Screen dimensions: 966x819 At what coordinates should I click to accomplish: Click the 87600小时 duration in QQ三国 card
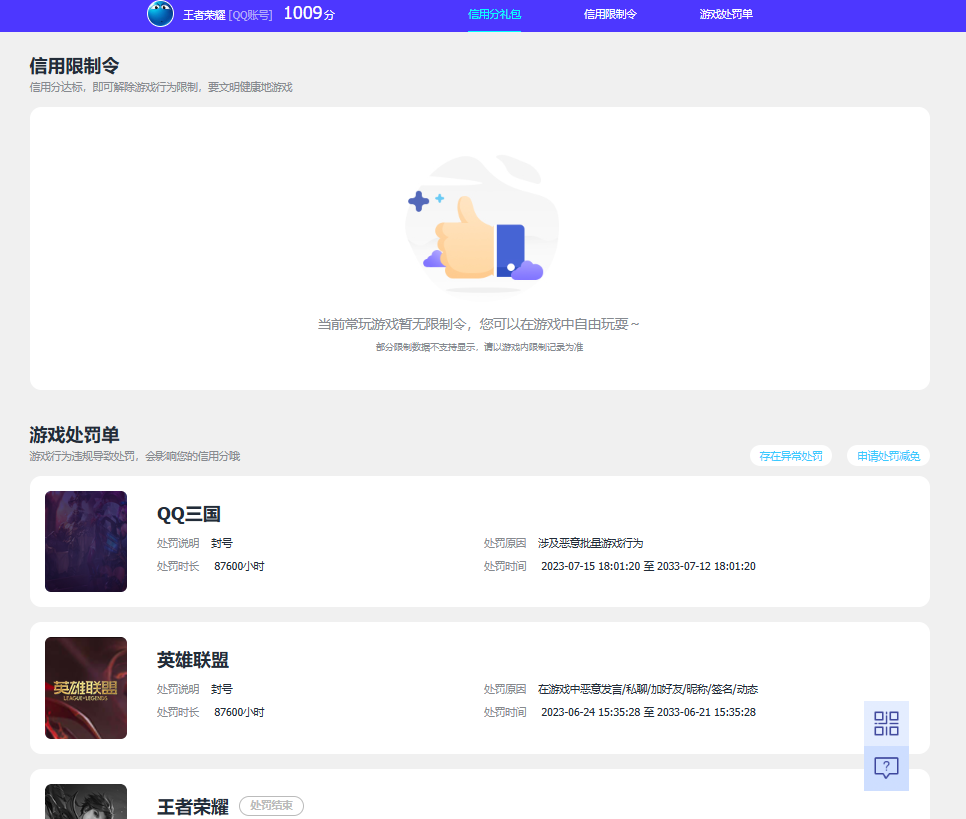click(x=239, y=566)
